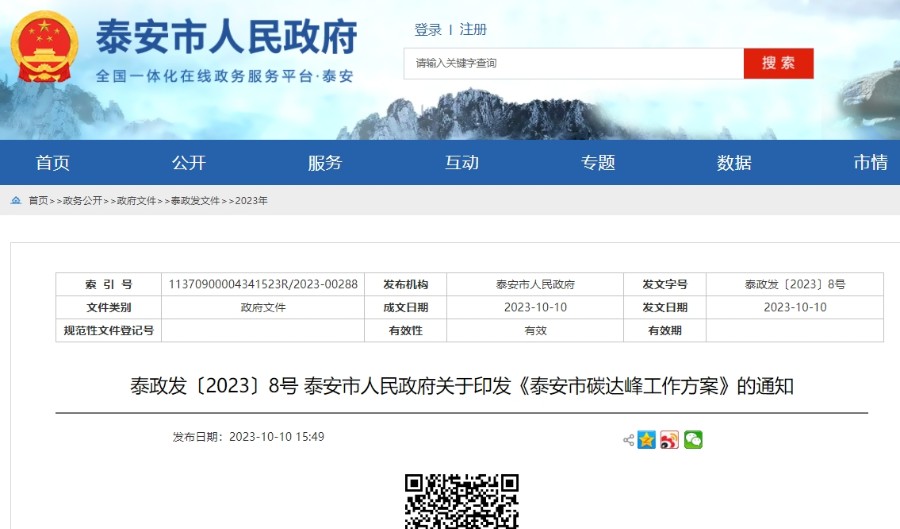Click the 政府文件 category cell
The width and height of the screenshot is (900, 529).
(x=263, y=308)
